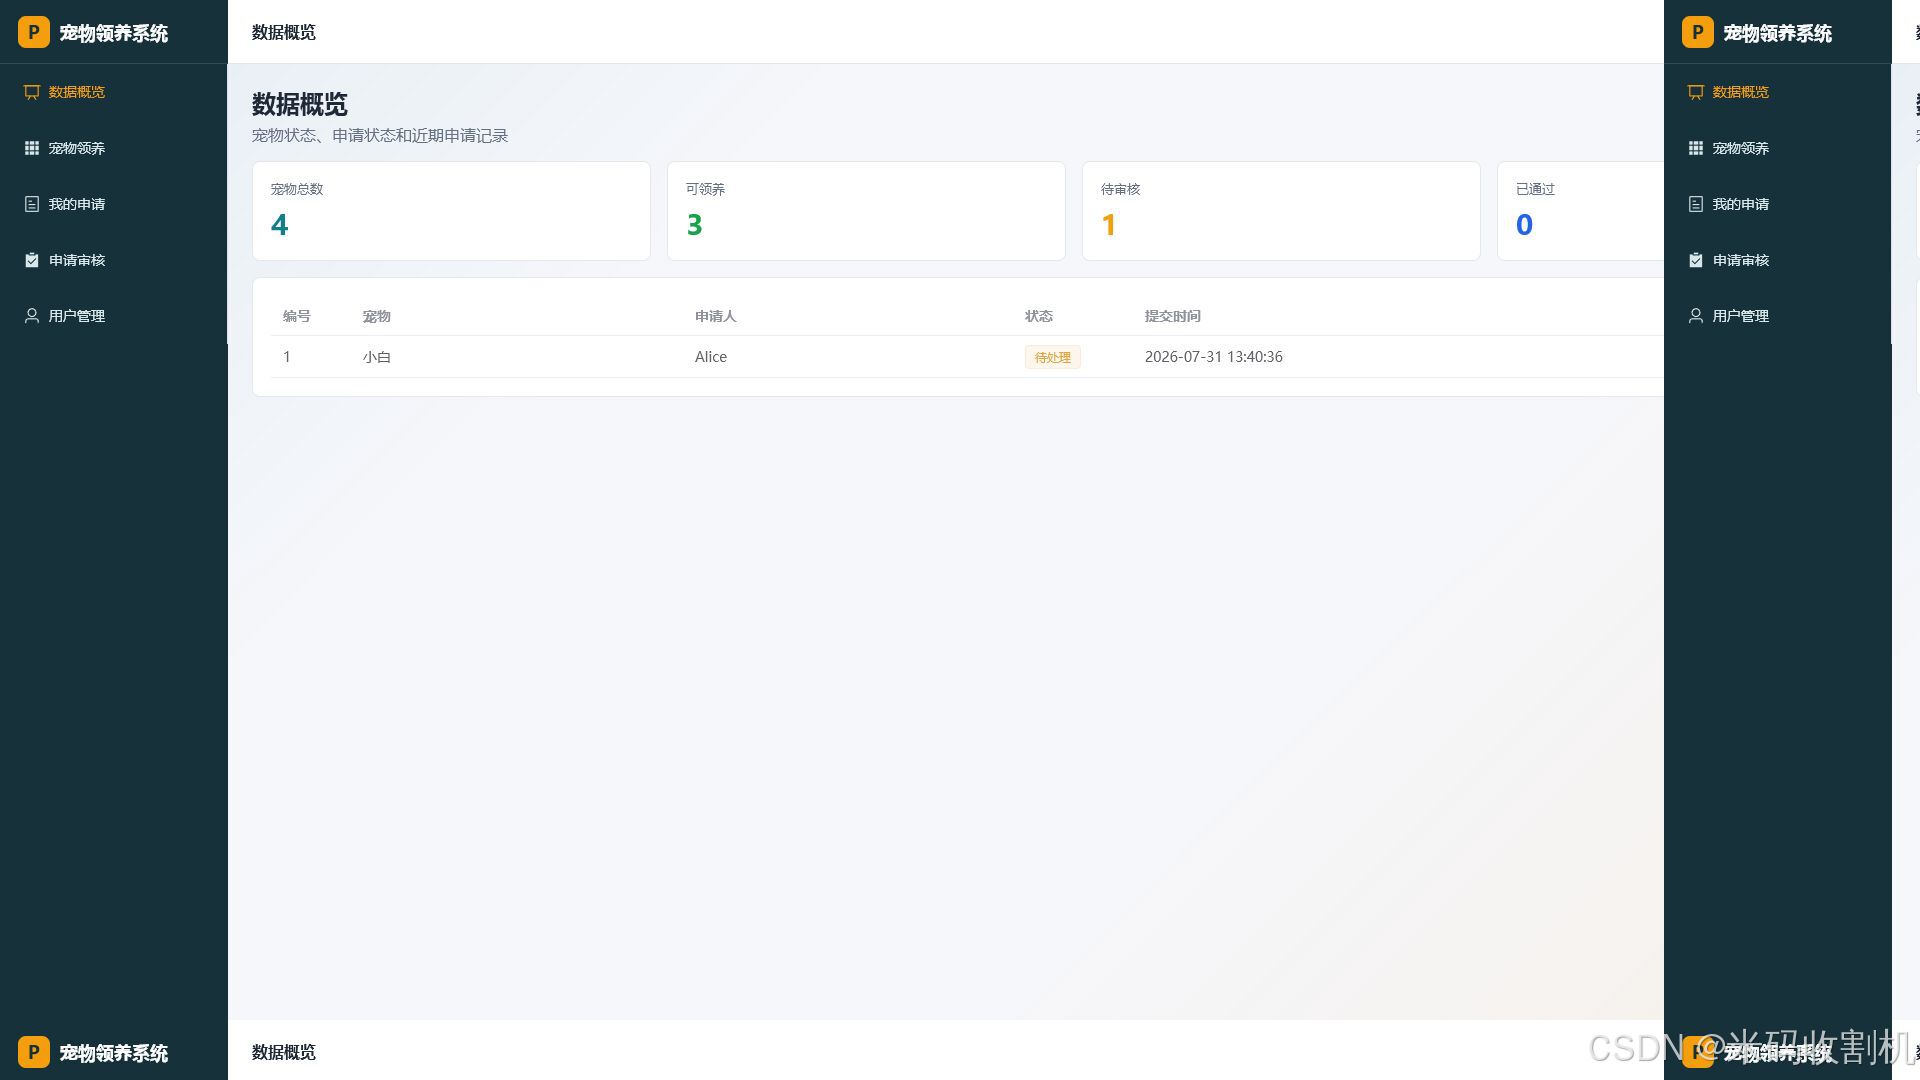Screen dimensions: 1920x1080
Task: Click the 状态 column header
Action: click(x=1039, y=316)
